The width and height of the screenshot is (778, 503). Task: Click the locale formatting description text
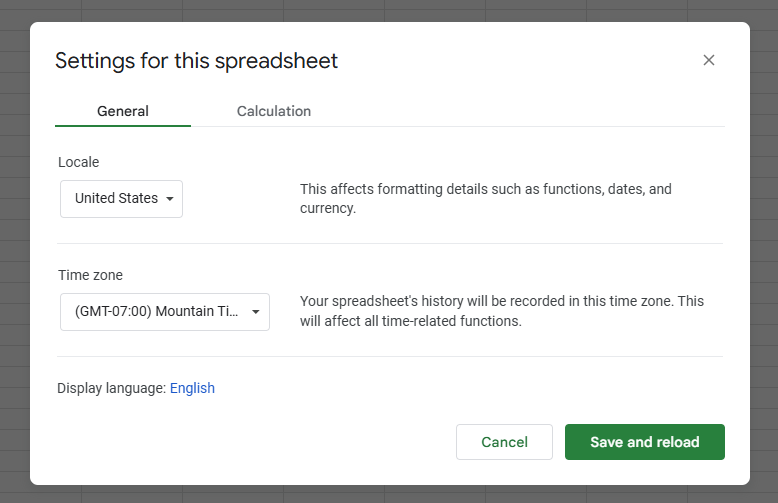(486, 198)
